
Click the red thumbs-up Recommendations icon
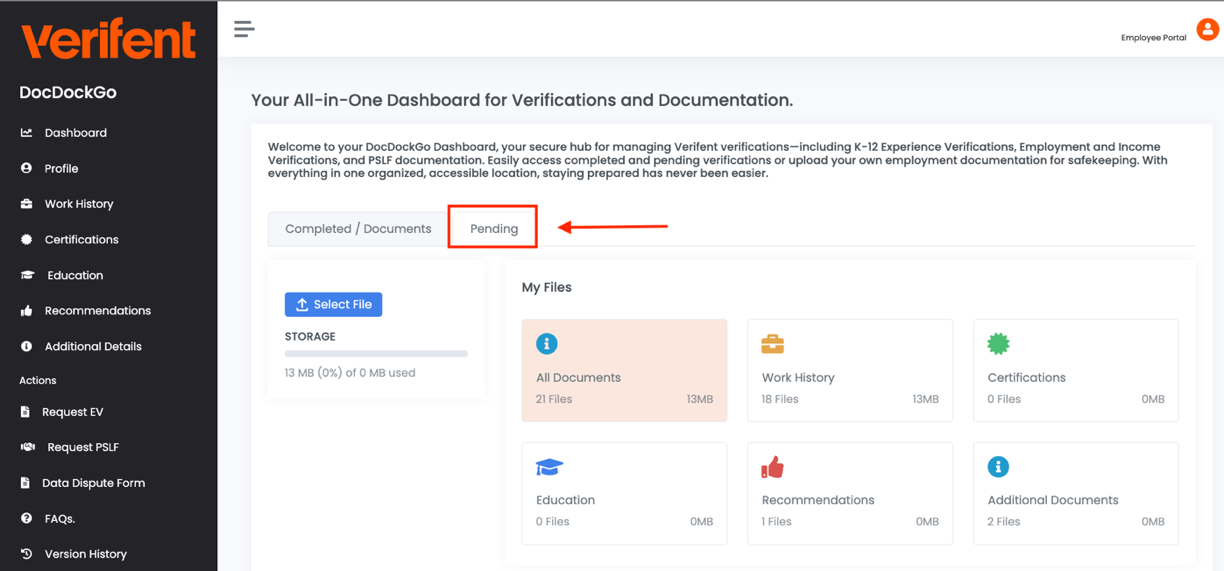772,467
